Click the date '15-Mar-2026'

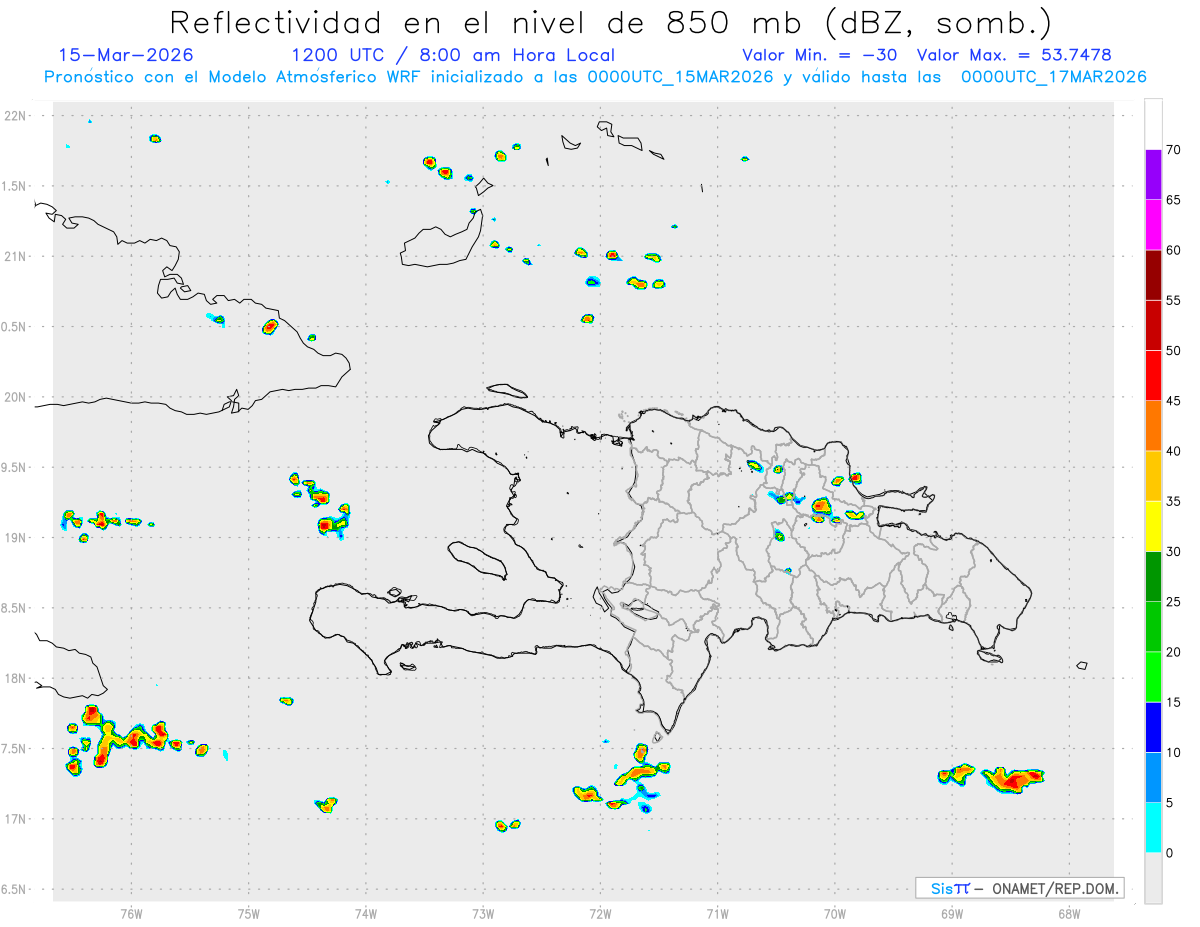(x=126, y=55)
